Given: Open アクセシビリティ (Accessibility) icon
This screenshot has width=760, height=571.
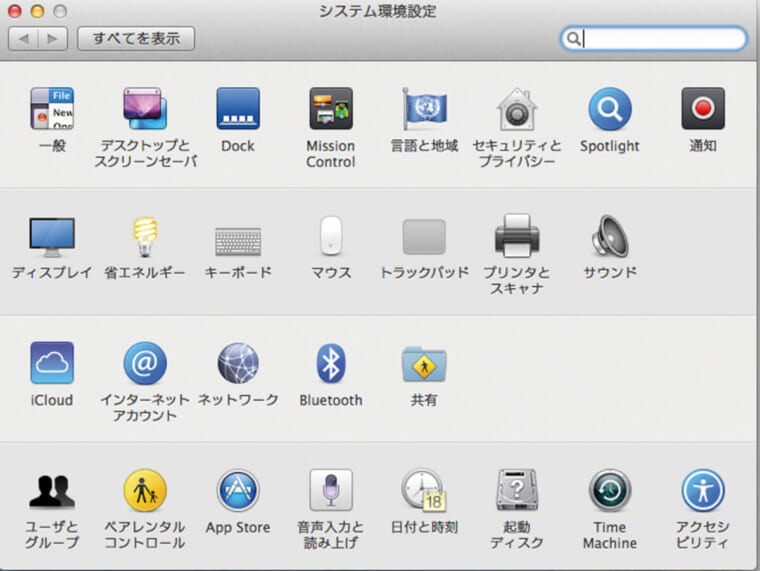Looking at the screenshot, I should 703,490.
